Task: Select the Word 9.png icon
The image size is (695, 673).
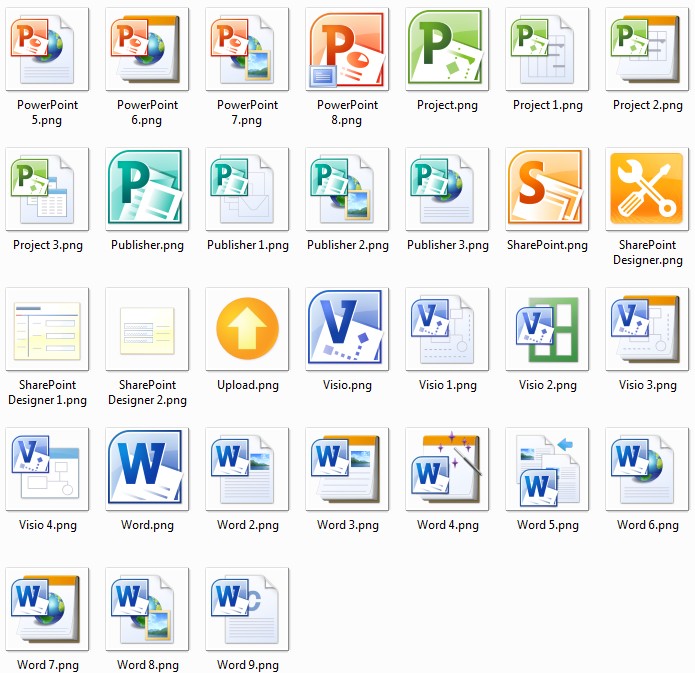Action: [x=247, y=609]
